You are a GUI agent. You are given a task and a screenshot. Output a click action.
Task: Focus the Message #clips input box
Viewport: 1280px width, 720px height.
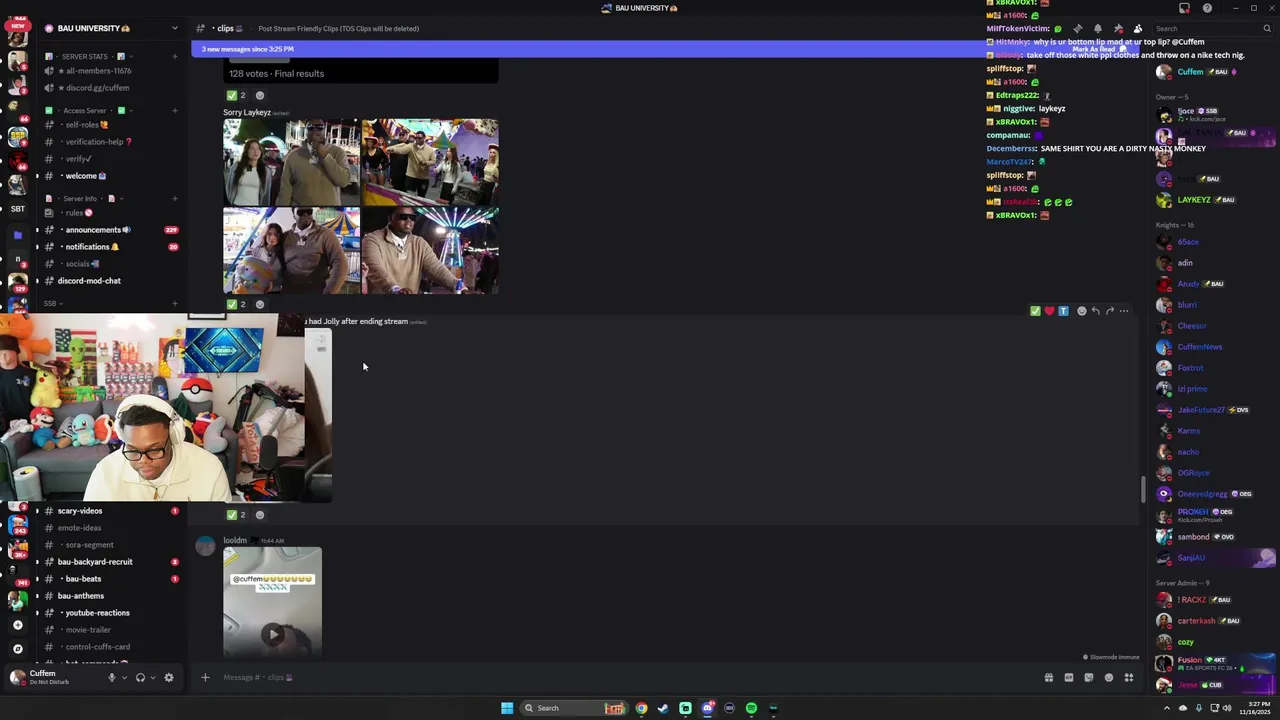pyautogui.click(x=620, y=677)
